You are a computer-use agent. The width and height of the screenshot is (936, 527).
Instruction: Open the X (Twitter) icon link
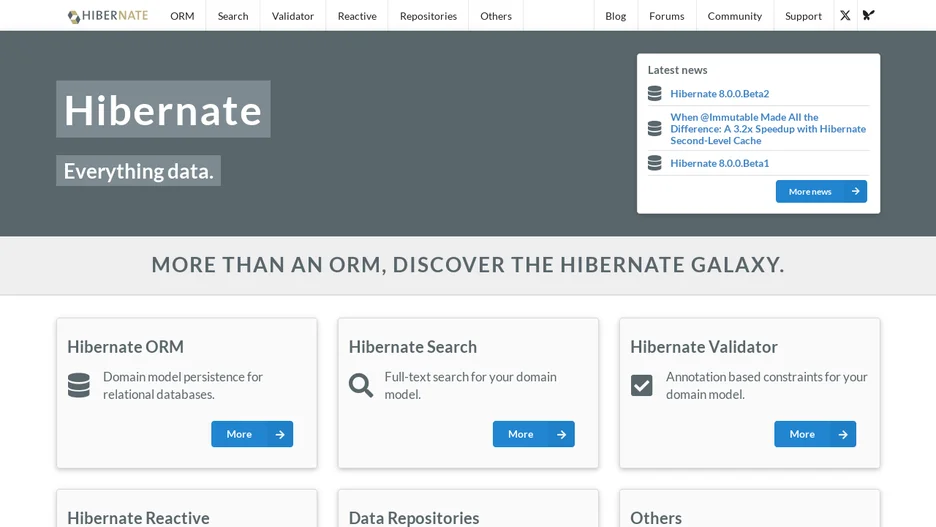click(845, 16)
